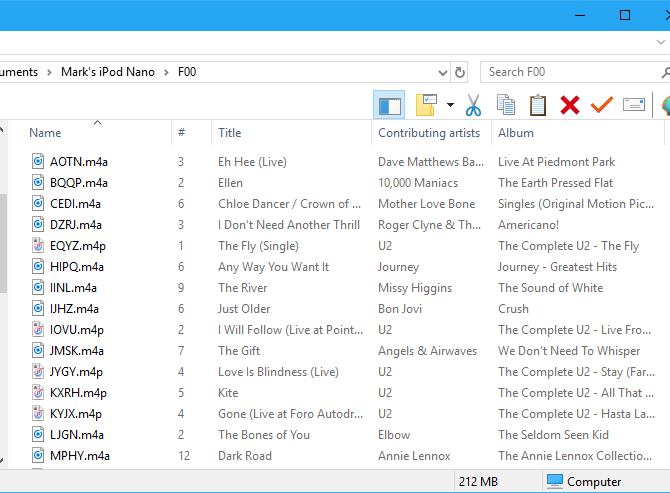Click the Copy icon in toolbar
The height and width of the screenshot is (493, 670).
pos(506,104)
